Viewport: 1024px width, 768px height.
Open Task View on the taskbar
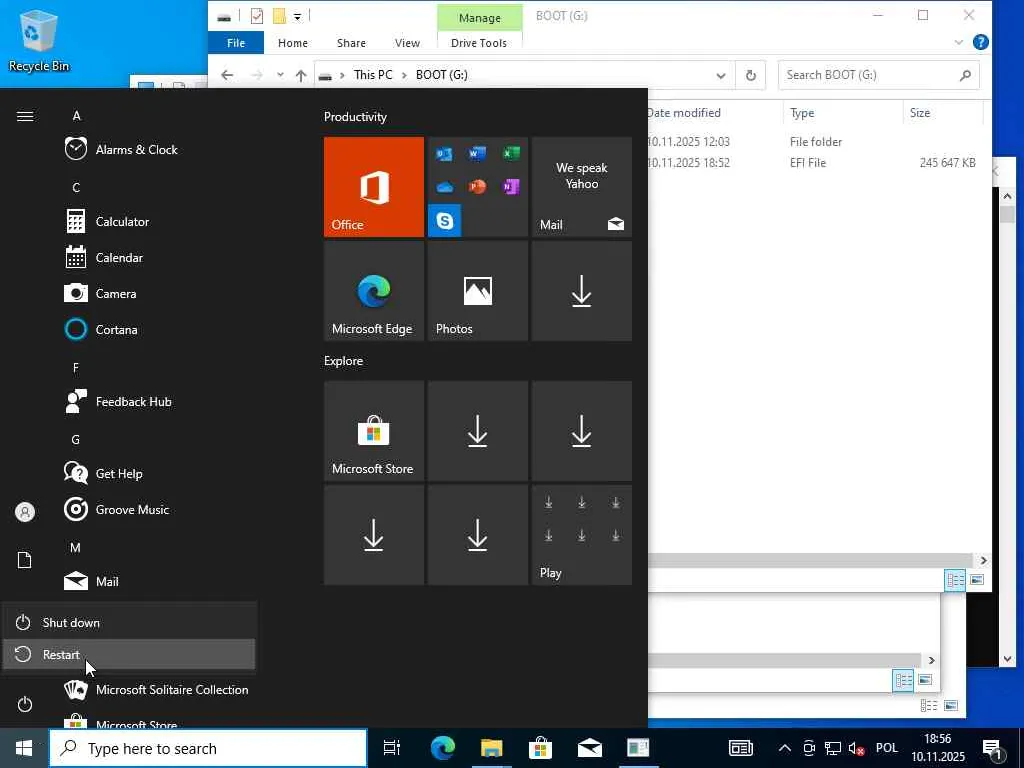pyautogui.click(x=392, y=748)
